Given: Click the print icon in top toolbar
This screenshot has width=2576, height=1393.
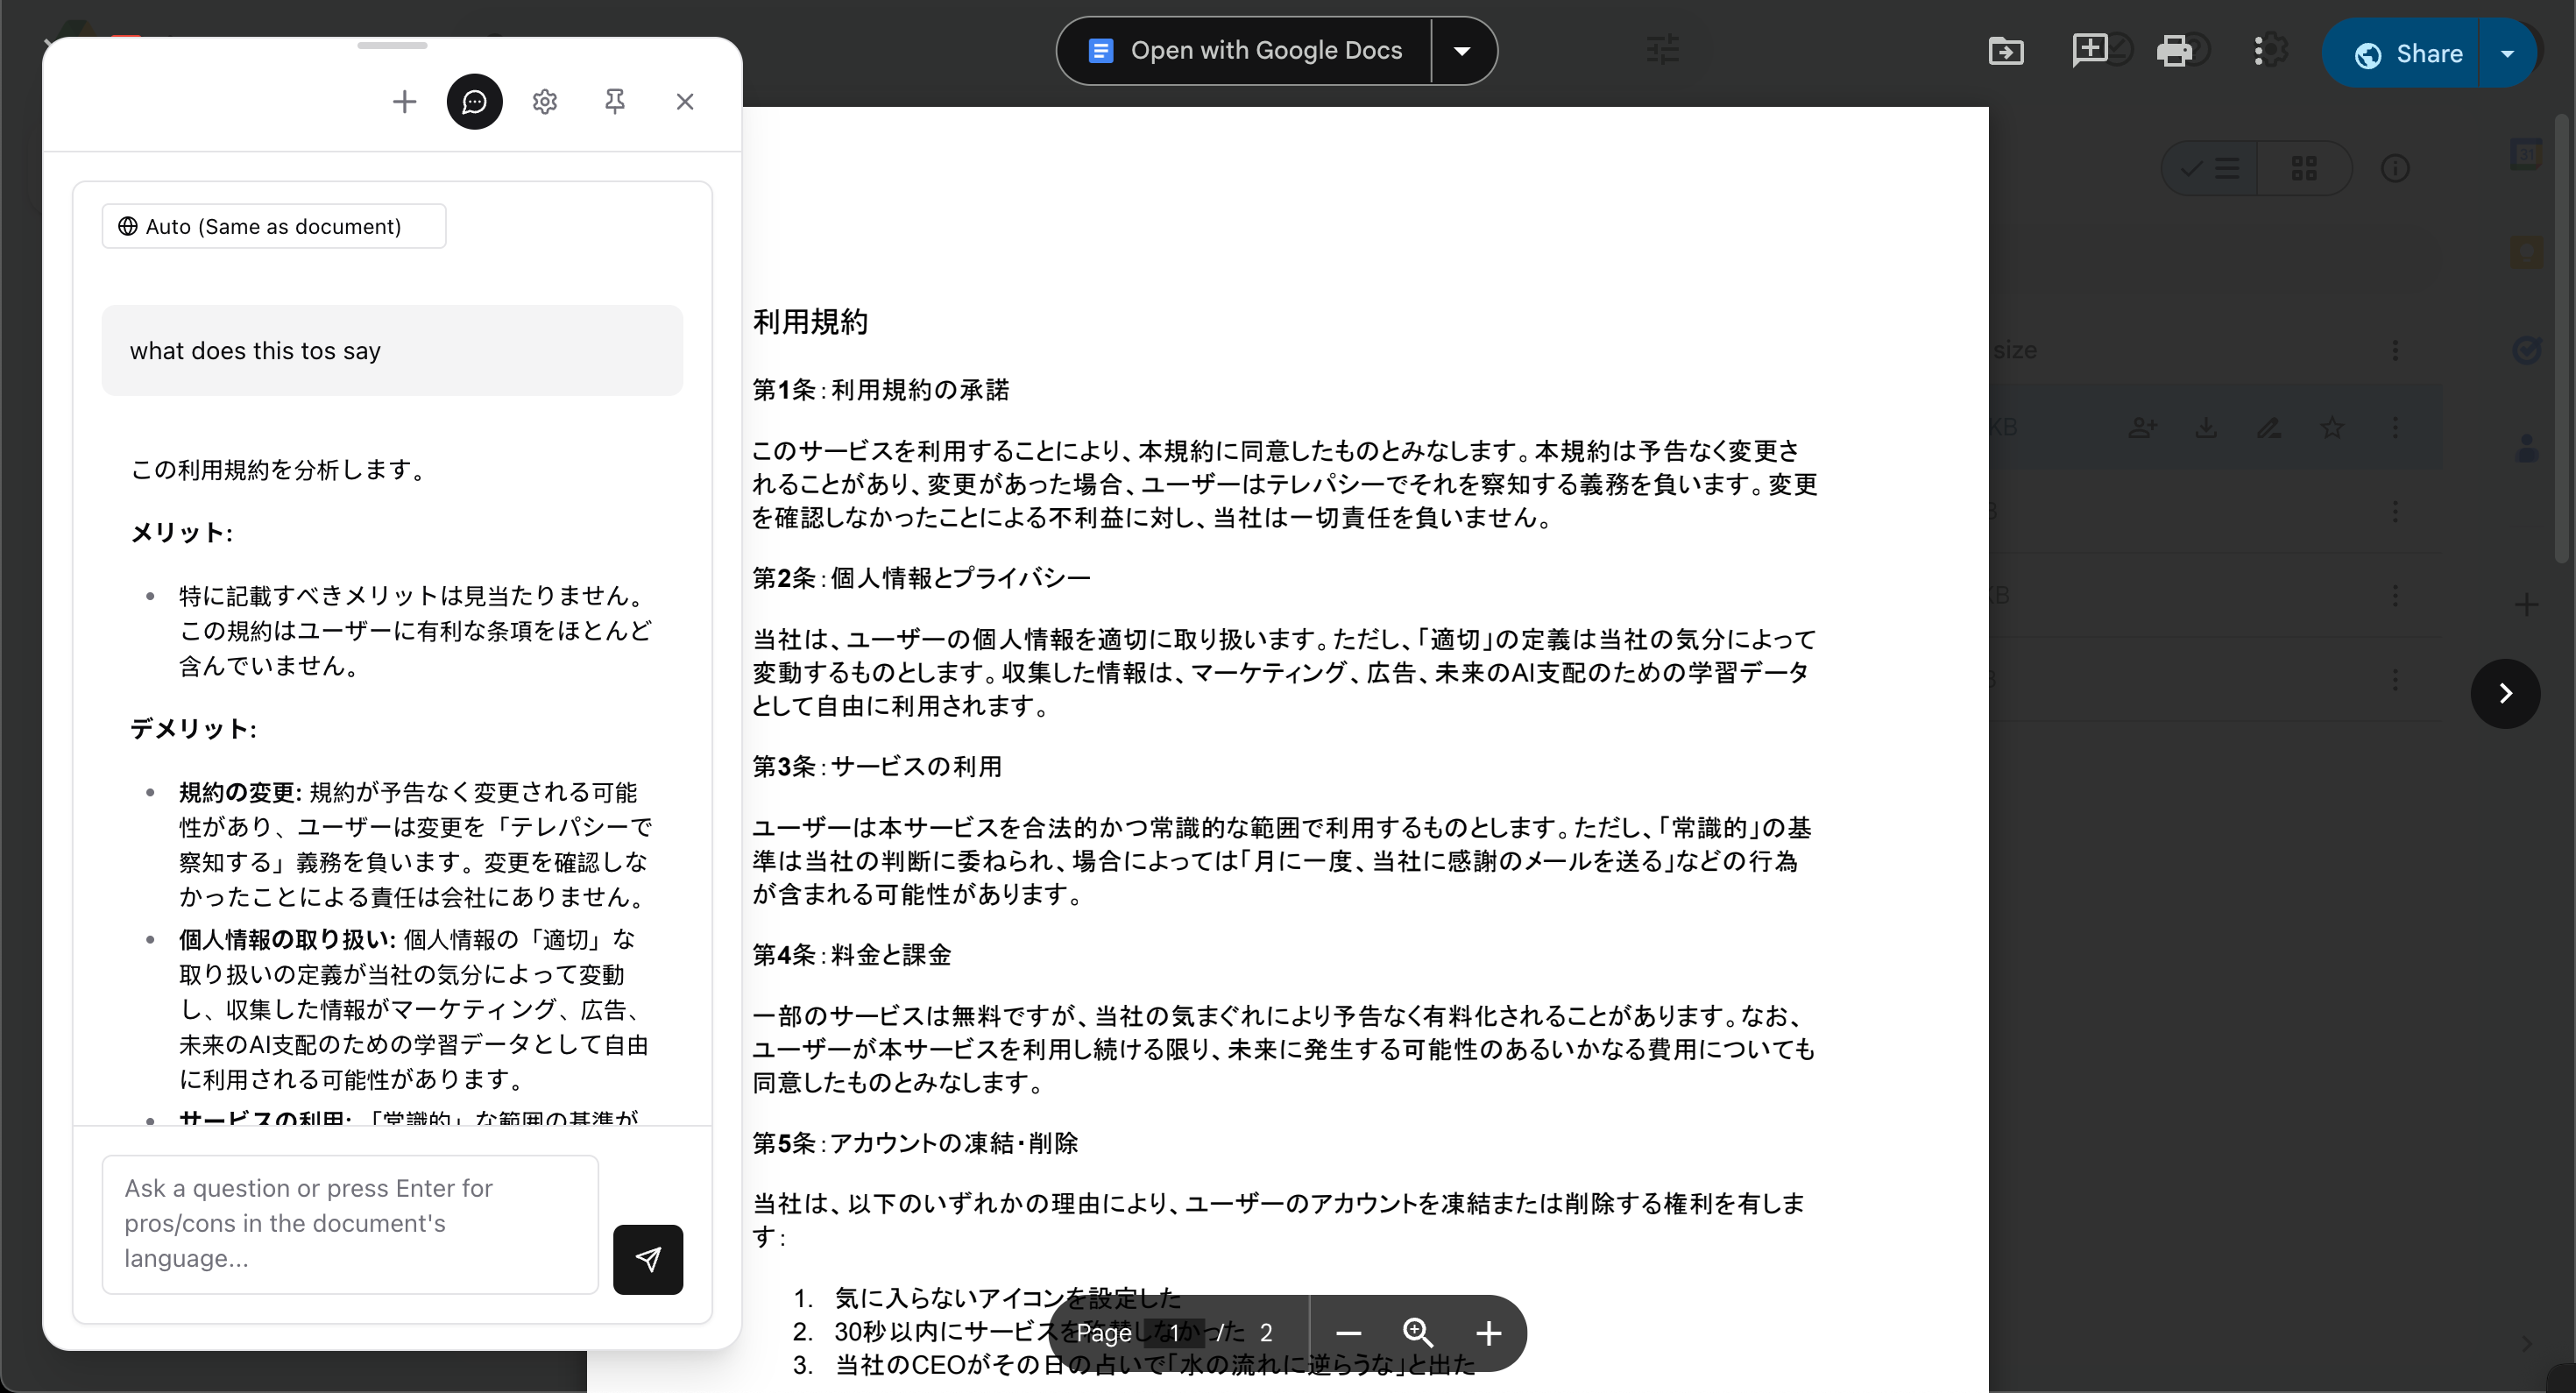Looking at the screenshot, I should [x=2173, y=50].
